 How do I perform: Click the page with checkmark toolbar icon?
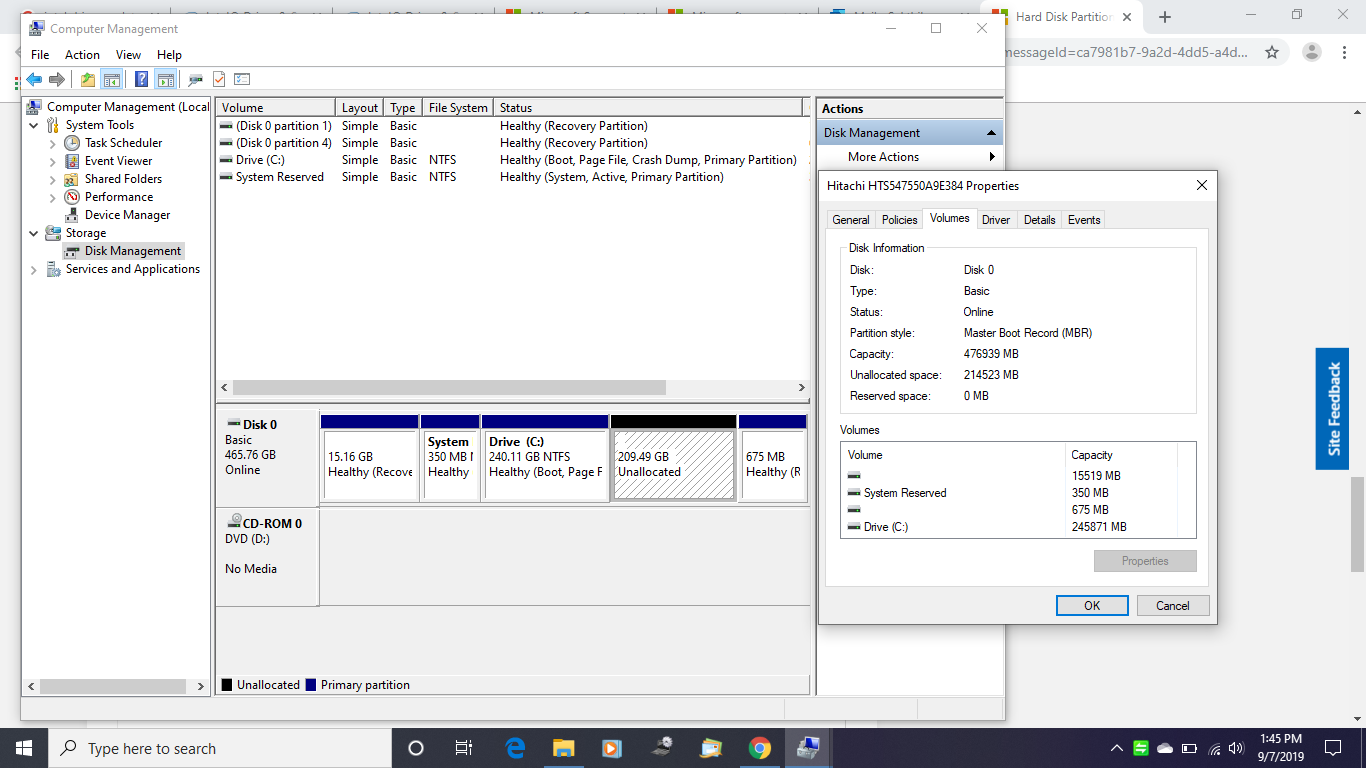point(219,80)
